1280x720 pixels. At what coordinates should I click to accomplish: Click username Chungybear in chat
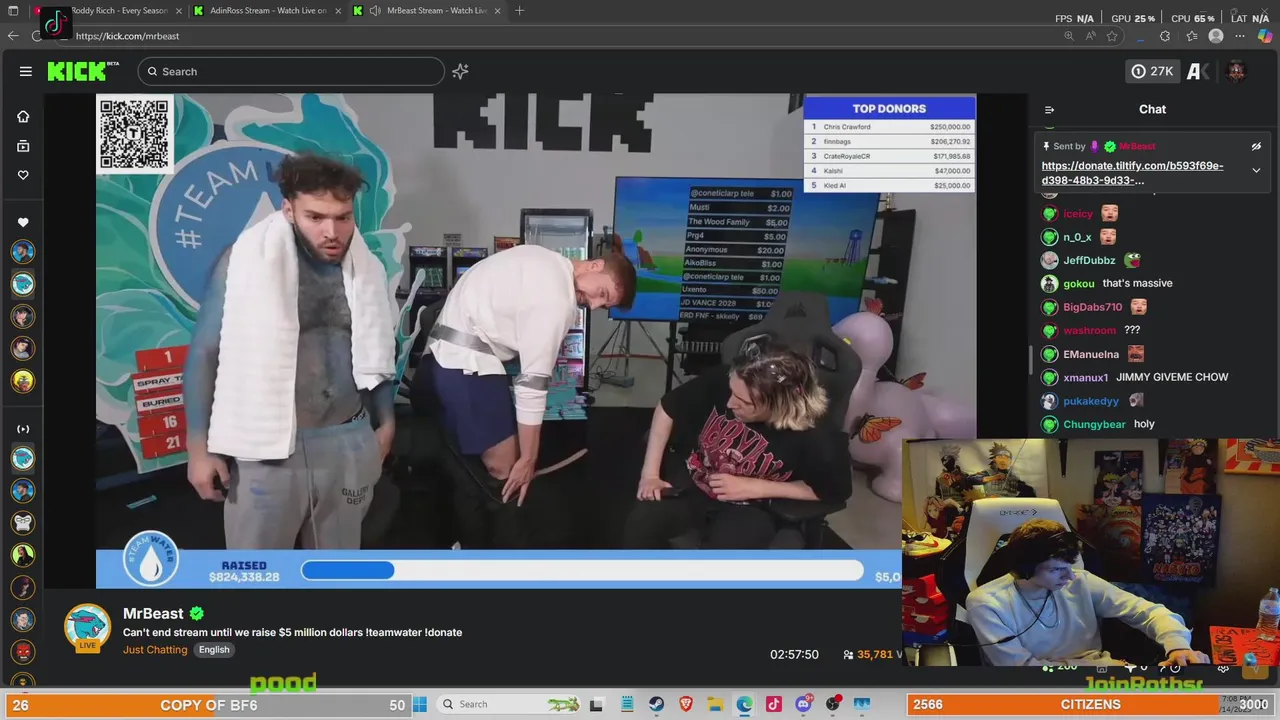pos(1094,425)
